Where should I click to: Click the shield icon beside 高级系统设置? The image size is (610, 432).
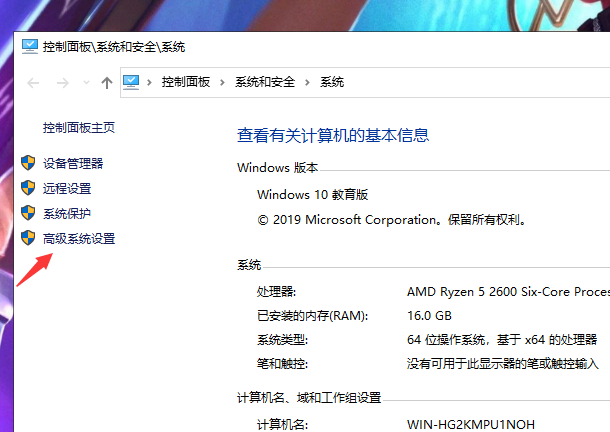coord(28,238)
